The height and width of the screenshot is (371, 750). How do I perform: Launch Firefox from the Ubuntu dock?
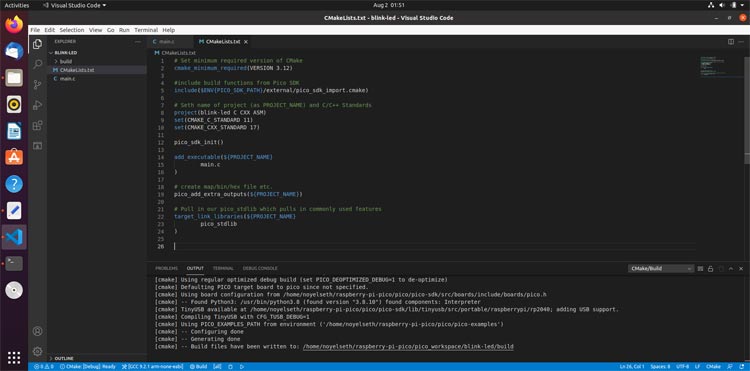click(x=14, y=24)
